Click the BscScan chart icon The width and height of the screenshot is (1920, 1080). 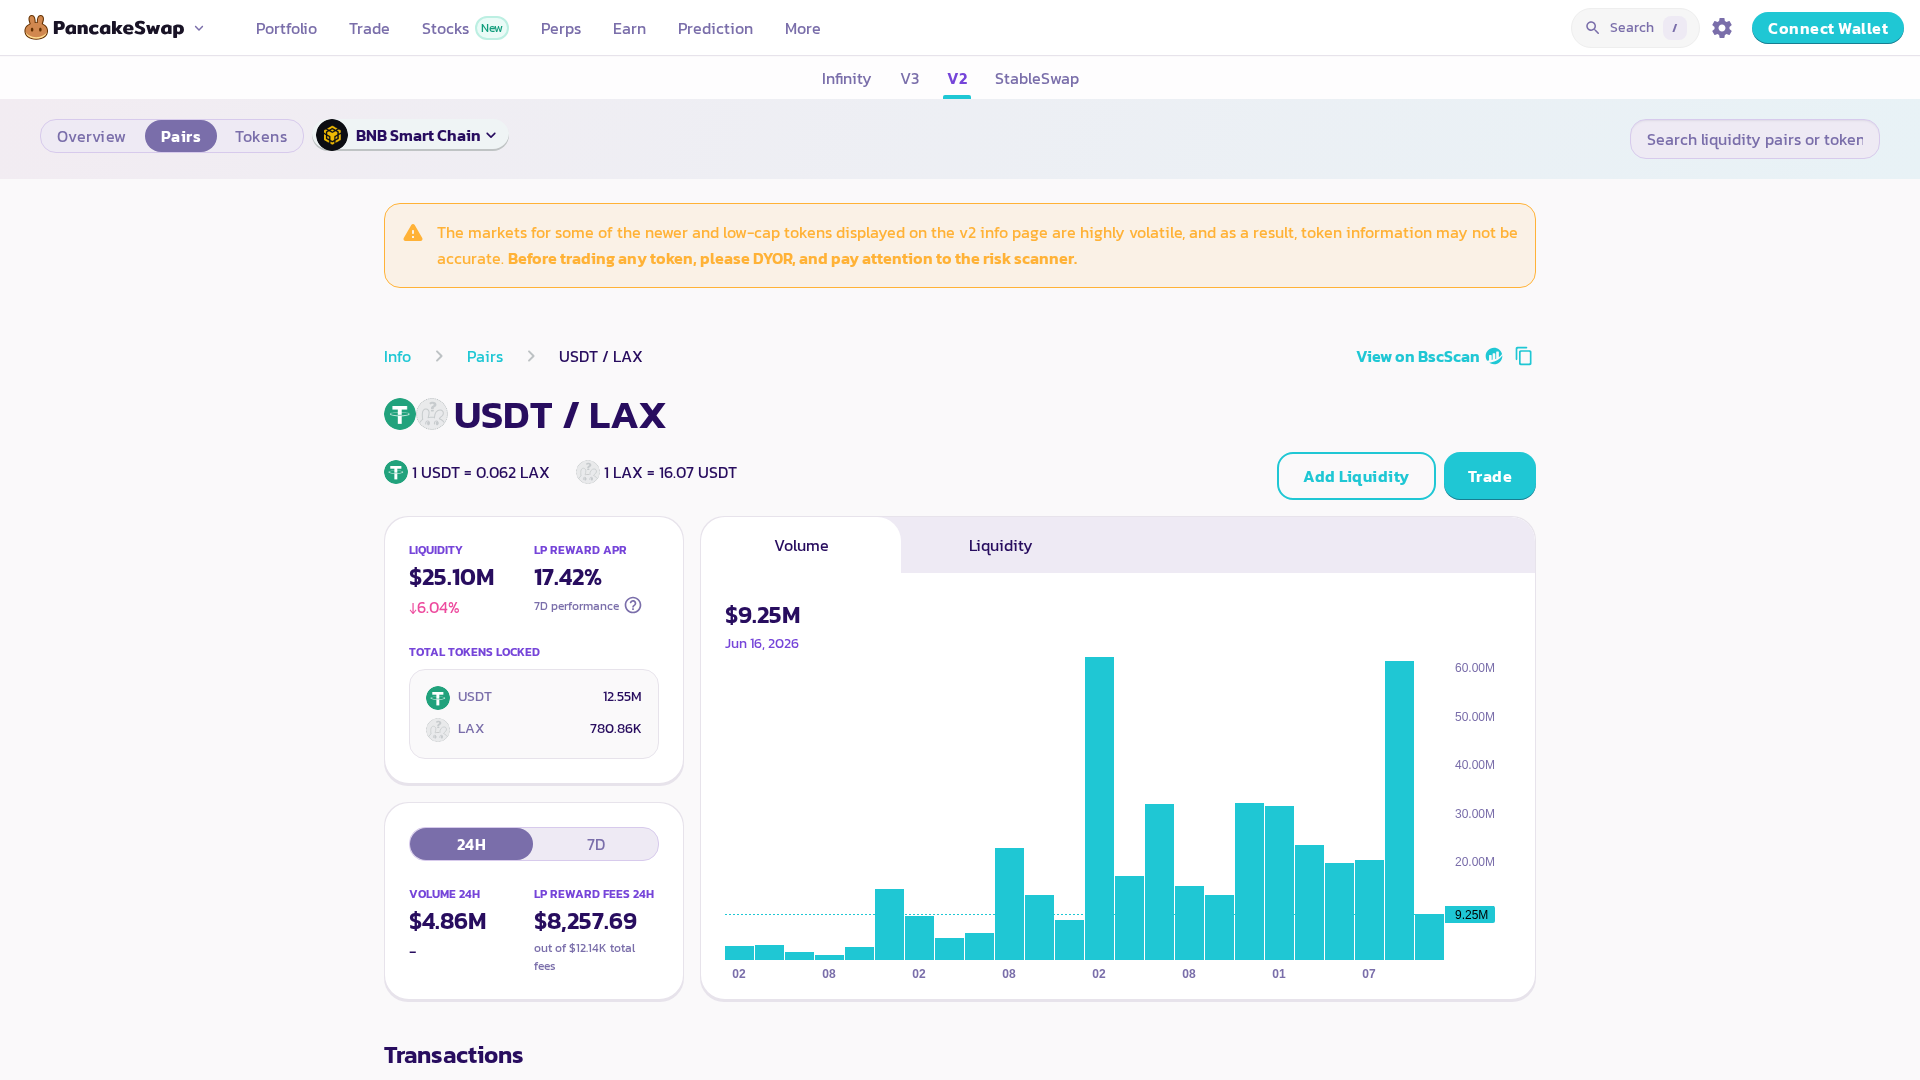click(1494, 356)
